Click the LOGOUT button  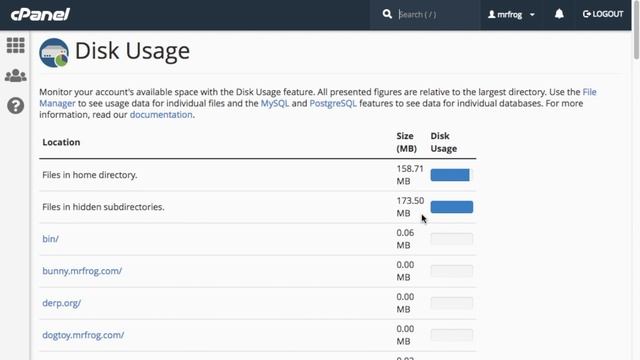click(x=603, y=14)
